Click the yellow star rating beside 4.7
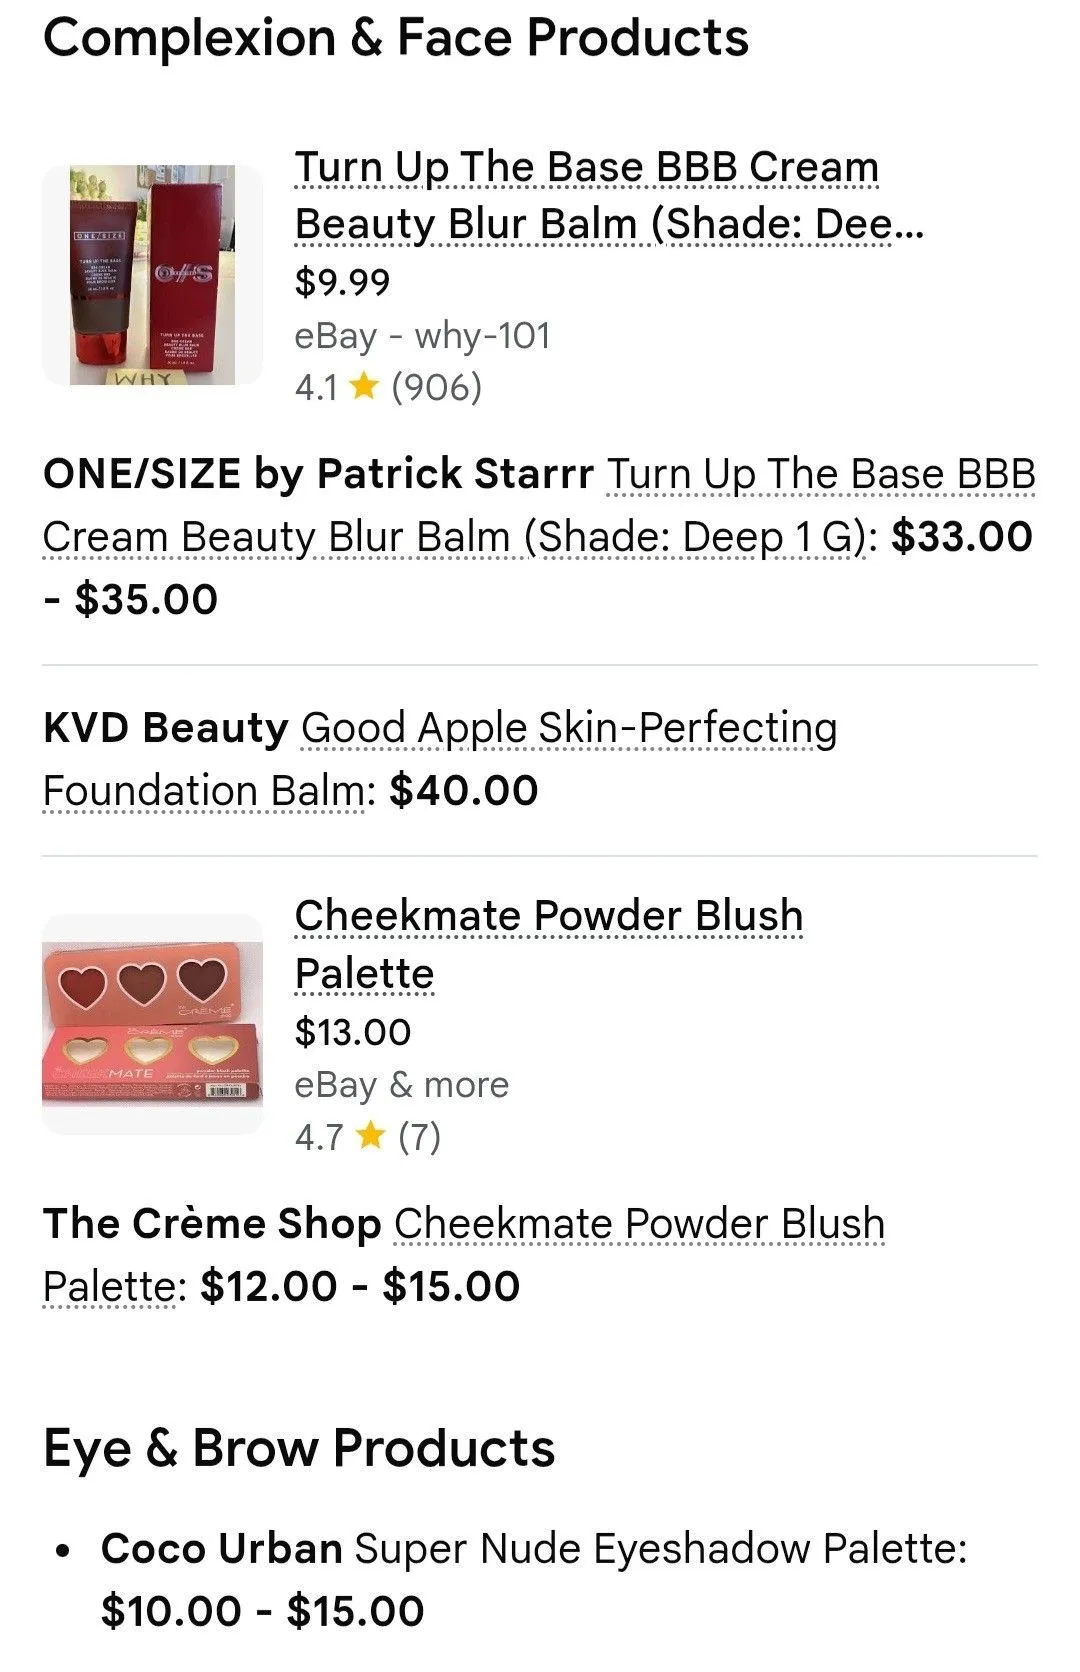The width and height of the screenshot is (1080, 1672). (x=370, y=1136)
